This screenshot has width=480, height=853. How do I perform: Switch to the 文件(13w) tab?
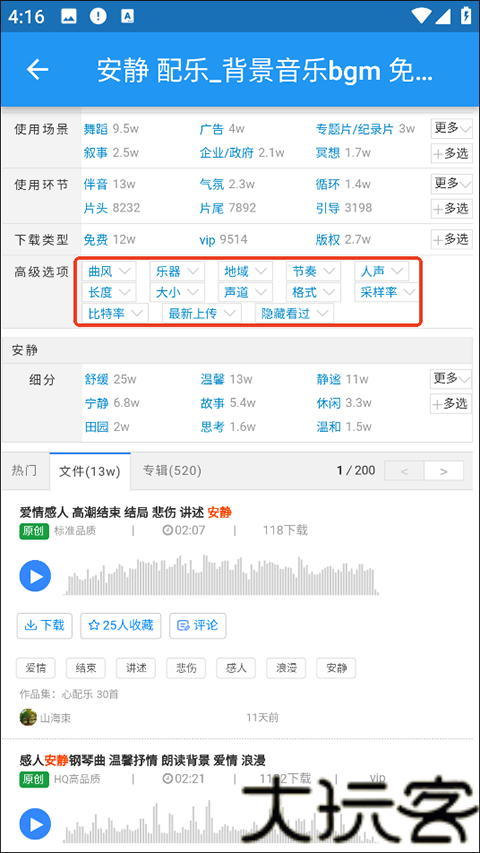90,471
